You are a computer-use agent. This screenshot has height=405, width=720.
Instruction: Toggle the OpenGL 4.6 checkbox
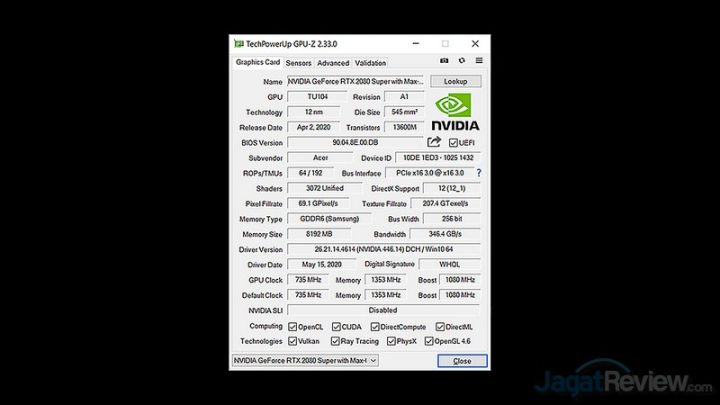[429, 341]
